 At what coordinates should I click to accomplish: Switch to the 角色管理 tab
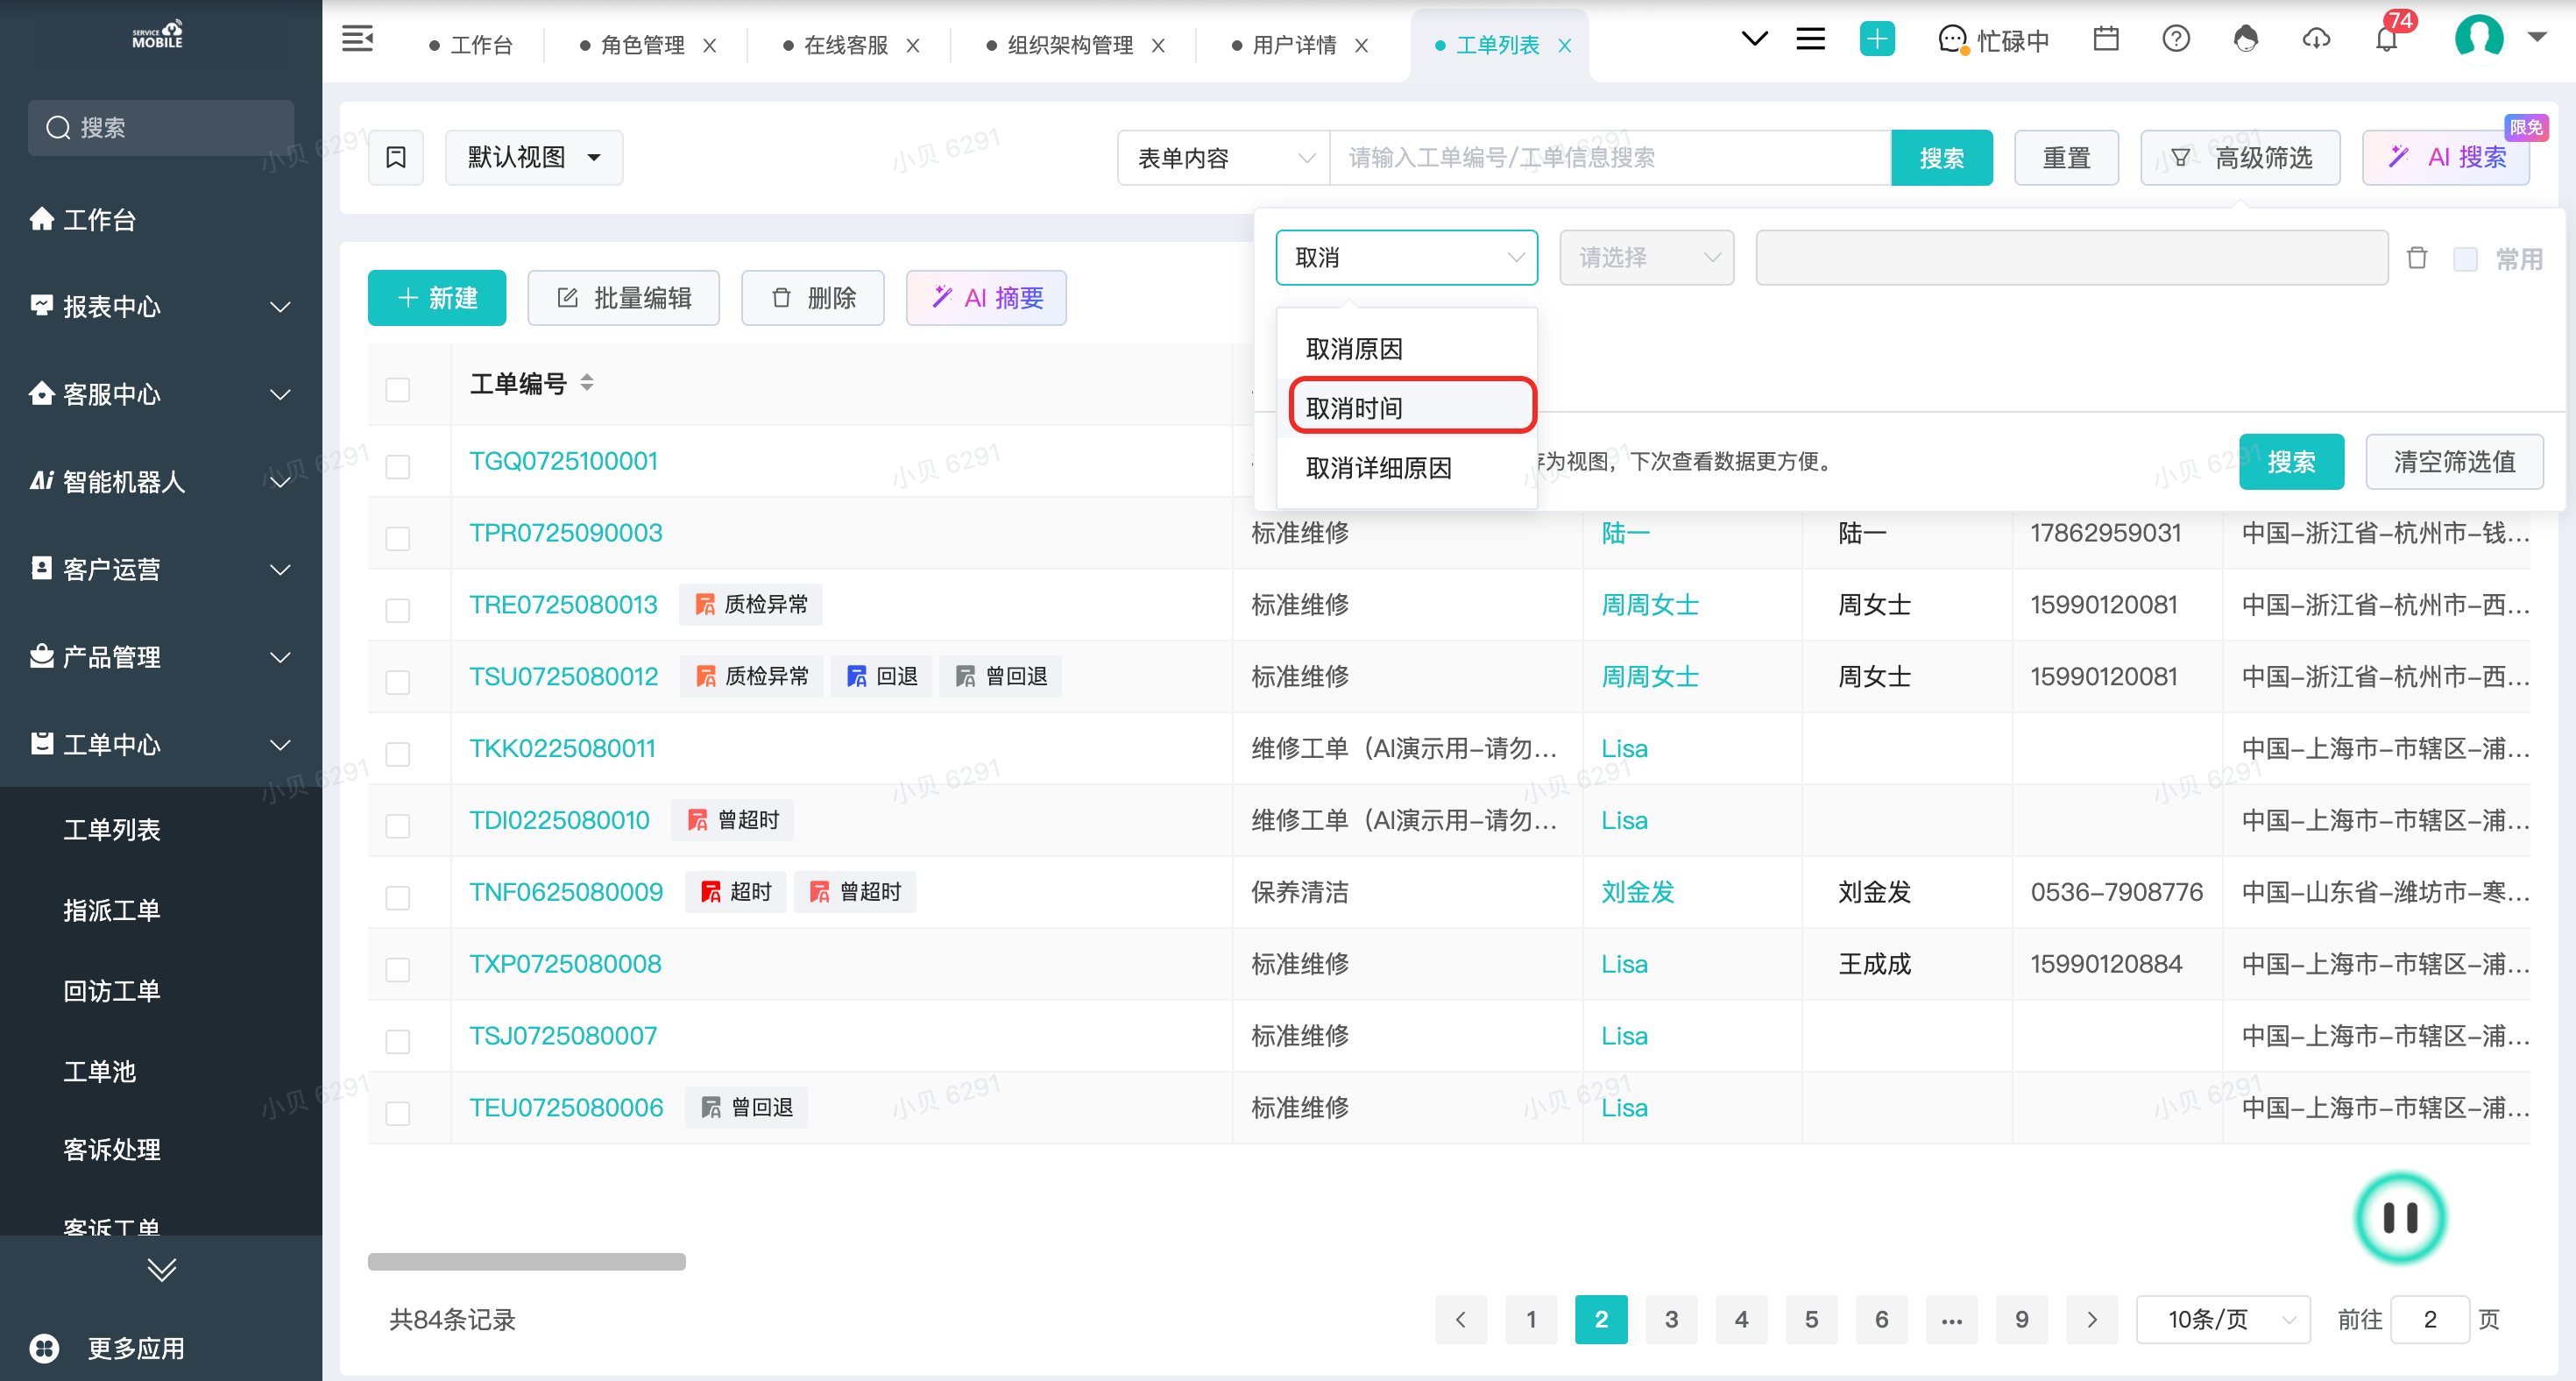coord(642,45)
